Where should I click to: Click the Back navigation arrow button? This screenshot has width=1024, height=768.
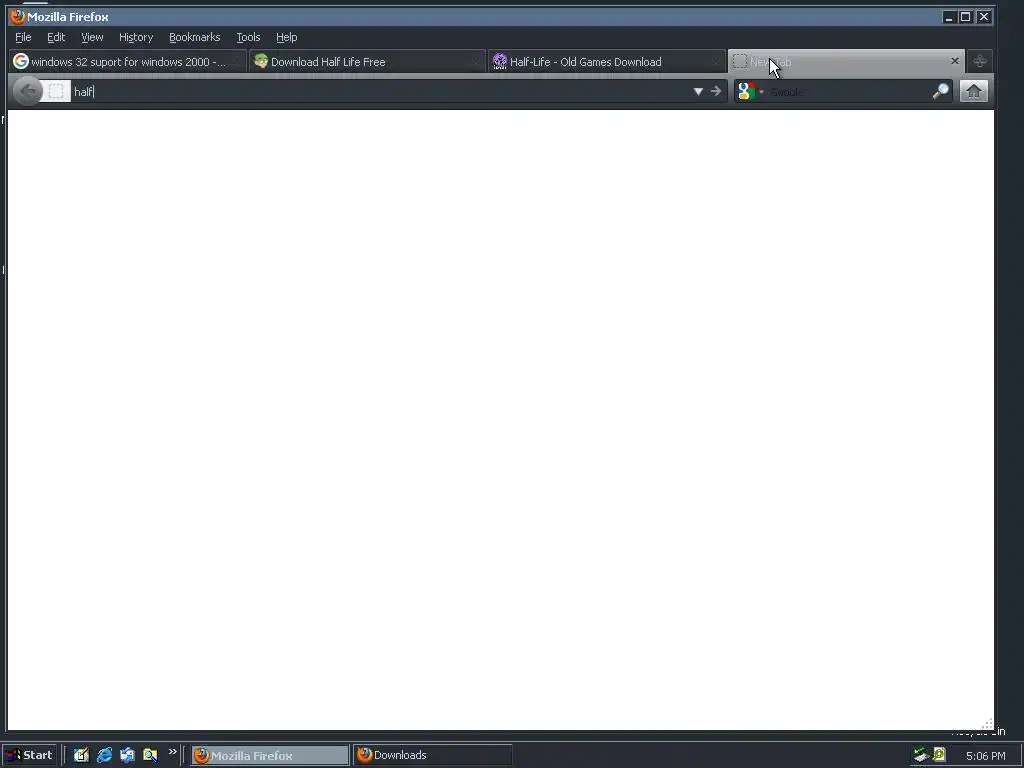[x=27, y=91]
